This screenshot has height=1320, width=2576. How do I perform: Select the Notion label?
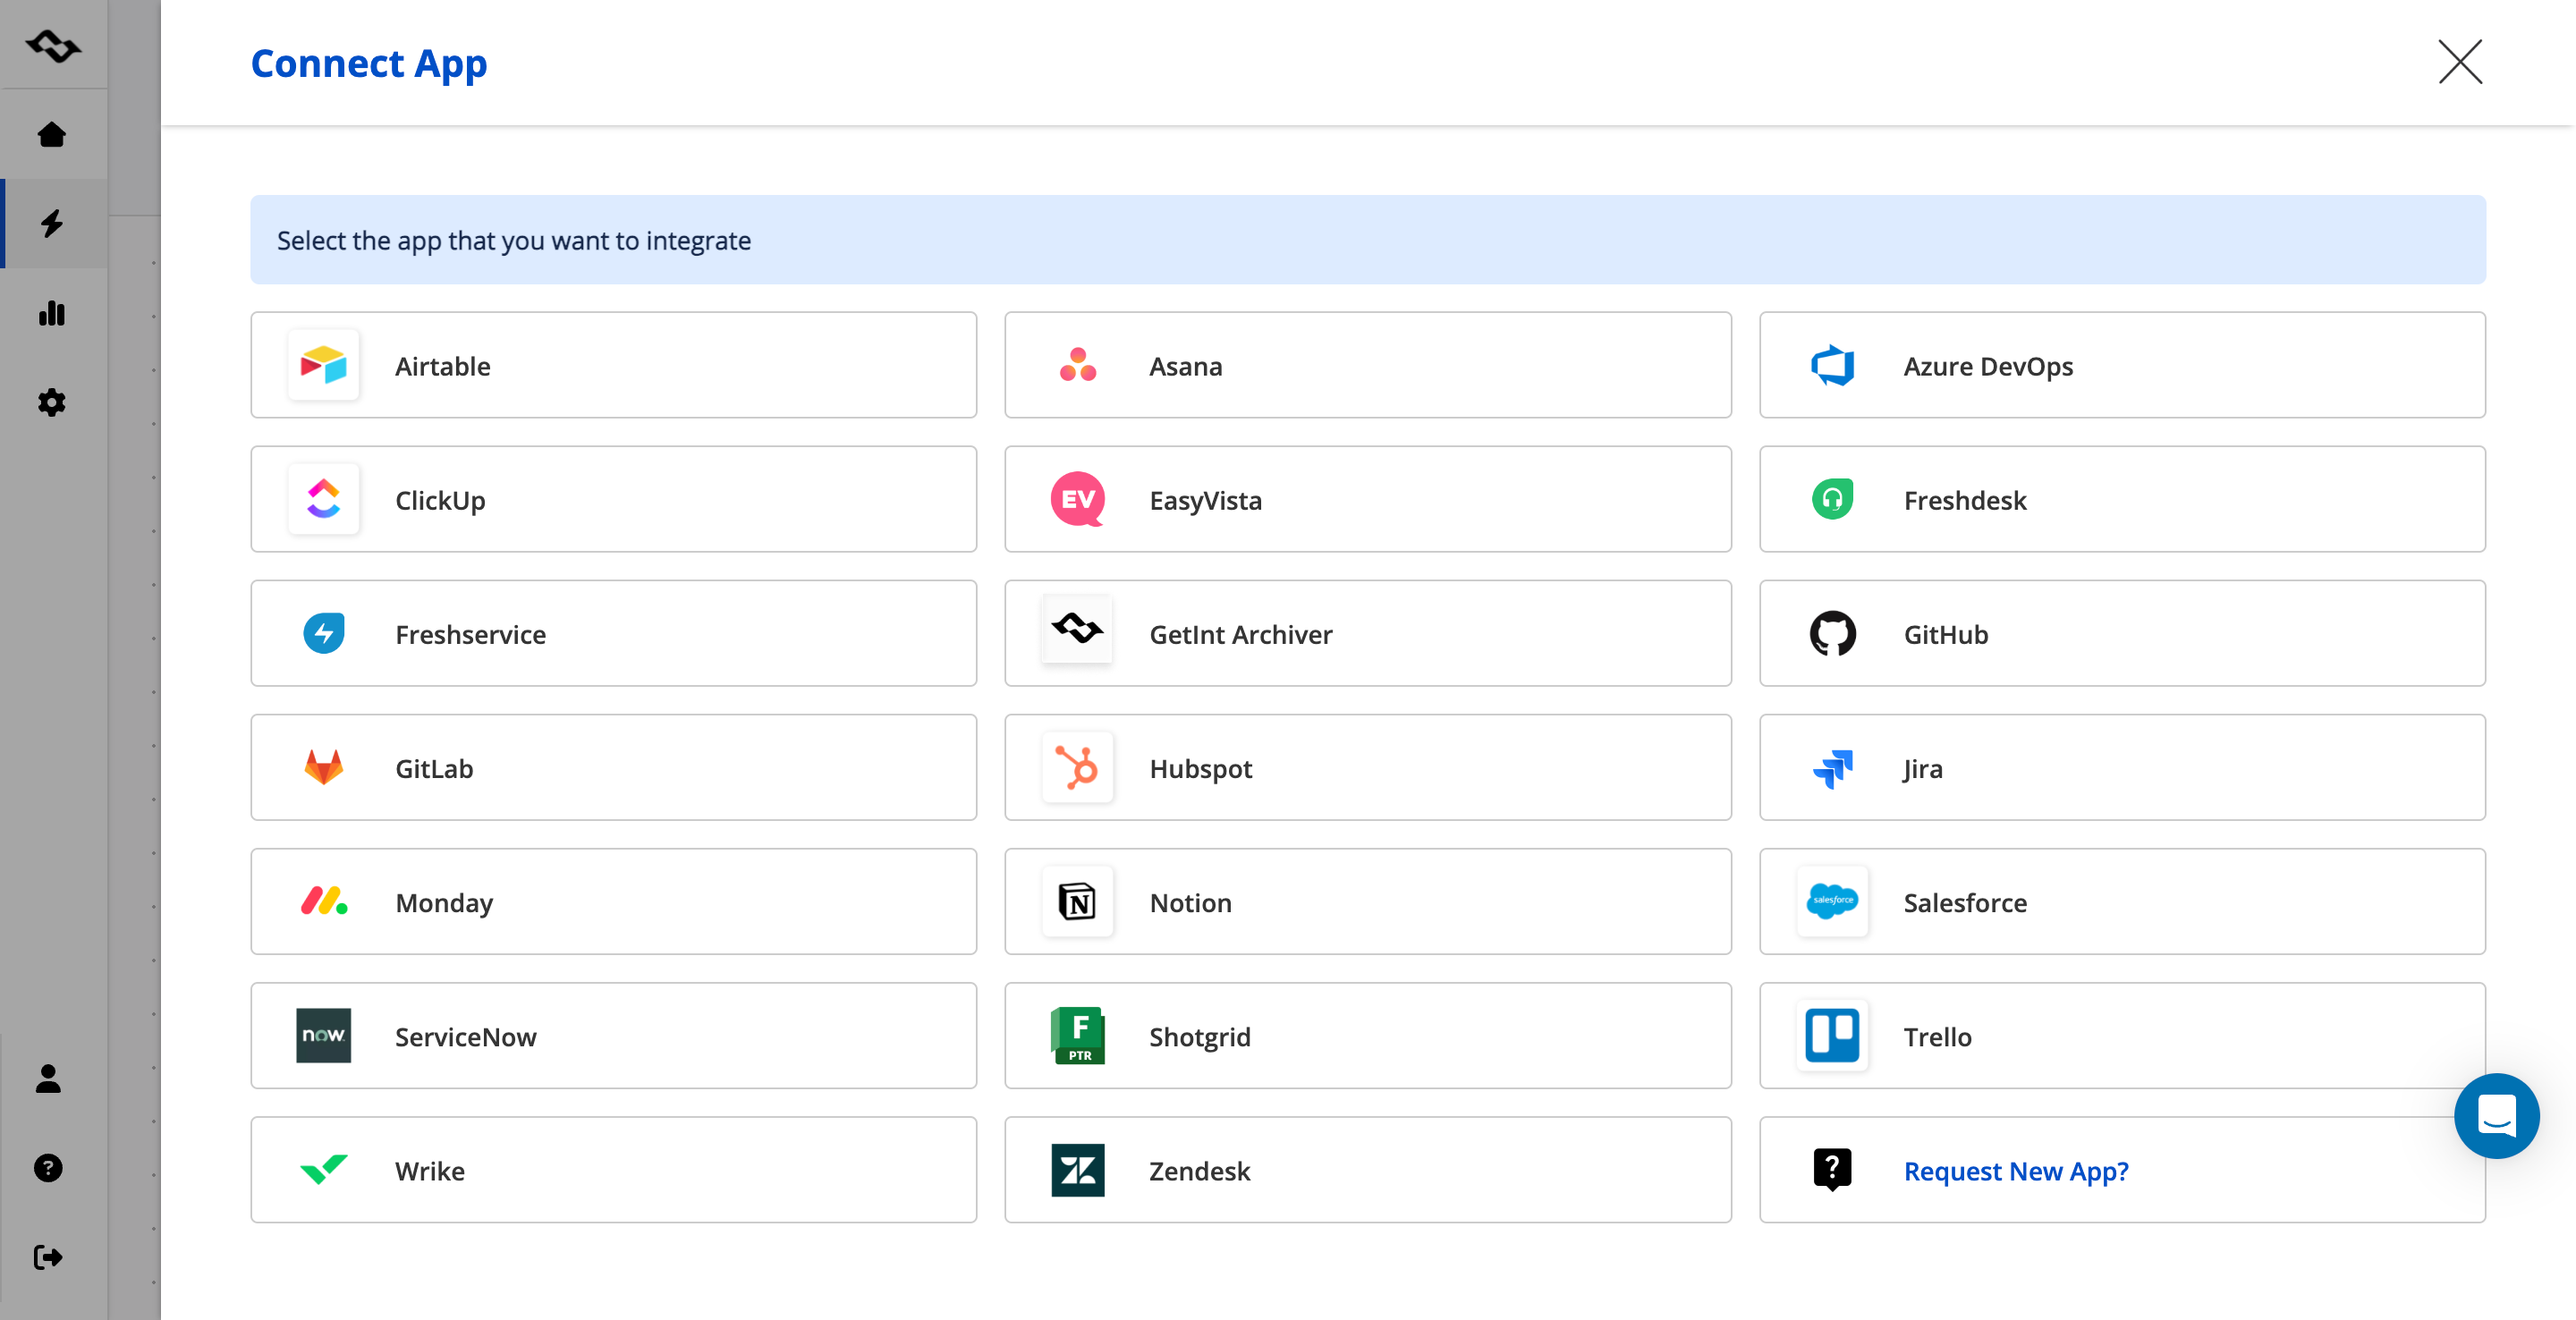pos(1190,902)
